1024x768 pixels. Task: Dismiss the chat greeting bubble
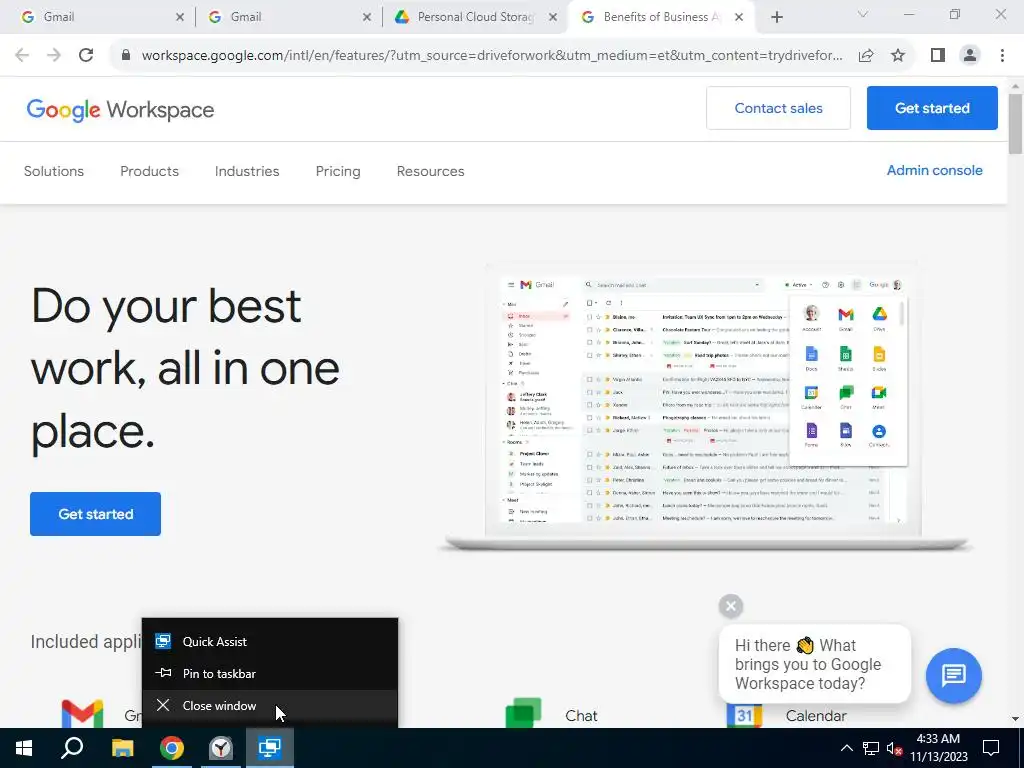click(x=731, y=607)
